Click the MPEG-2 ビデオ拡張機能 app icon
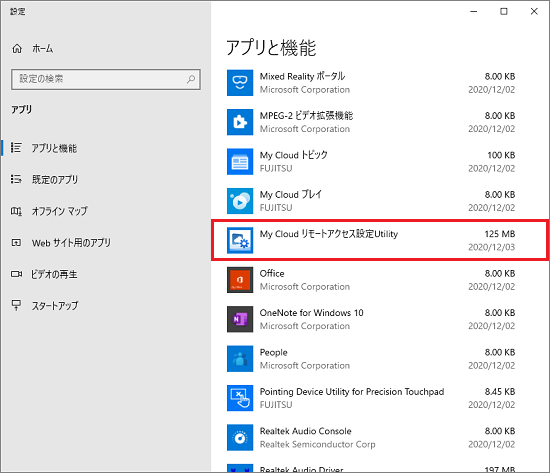 [240, 122]
